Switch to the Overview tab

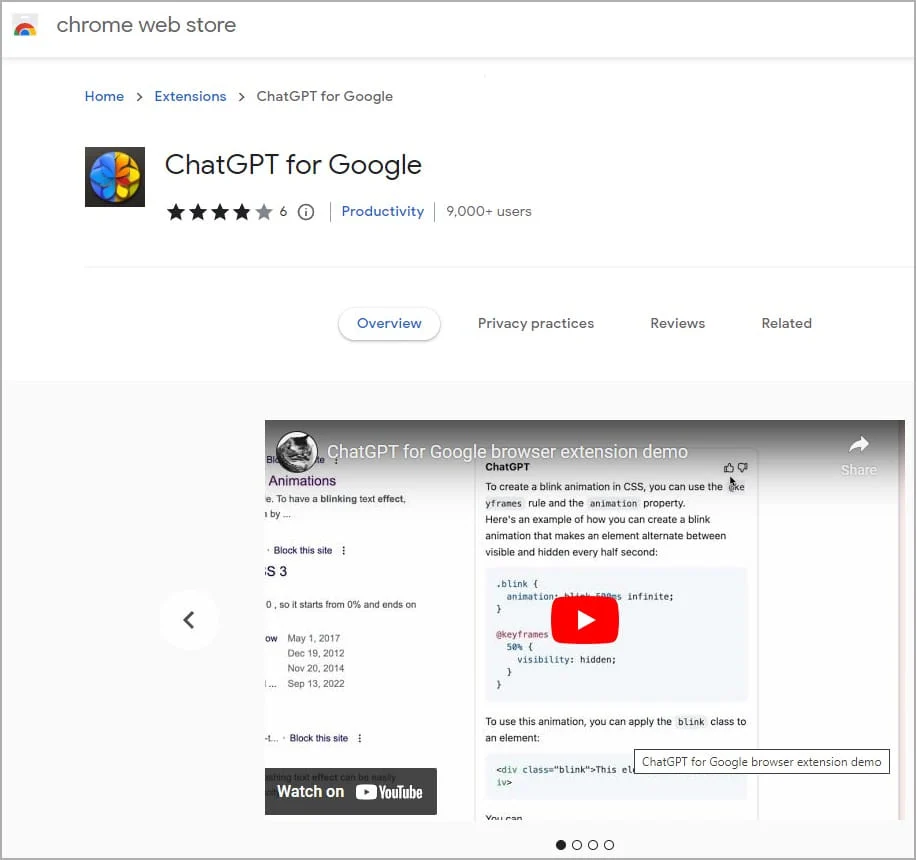[x=389, y=324]
